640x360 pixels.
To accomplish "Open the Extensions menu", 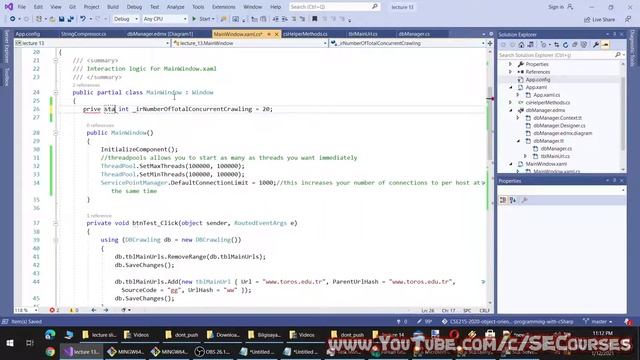I will 223,7.
